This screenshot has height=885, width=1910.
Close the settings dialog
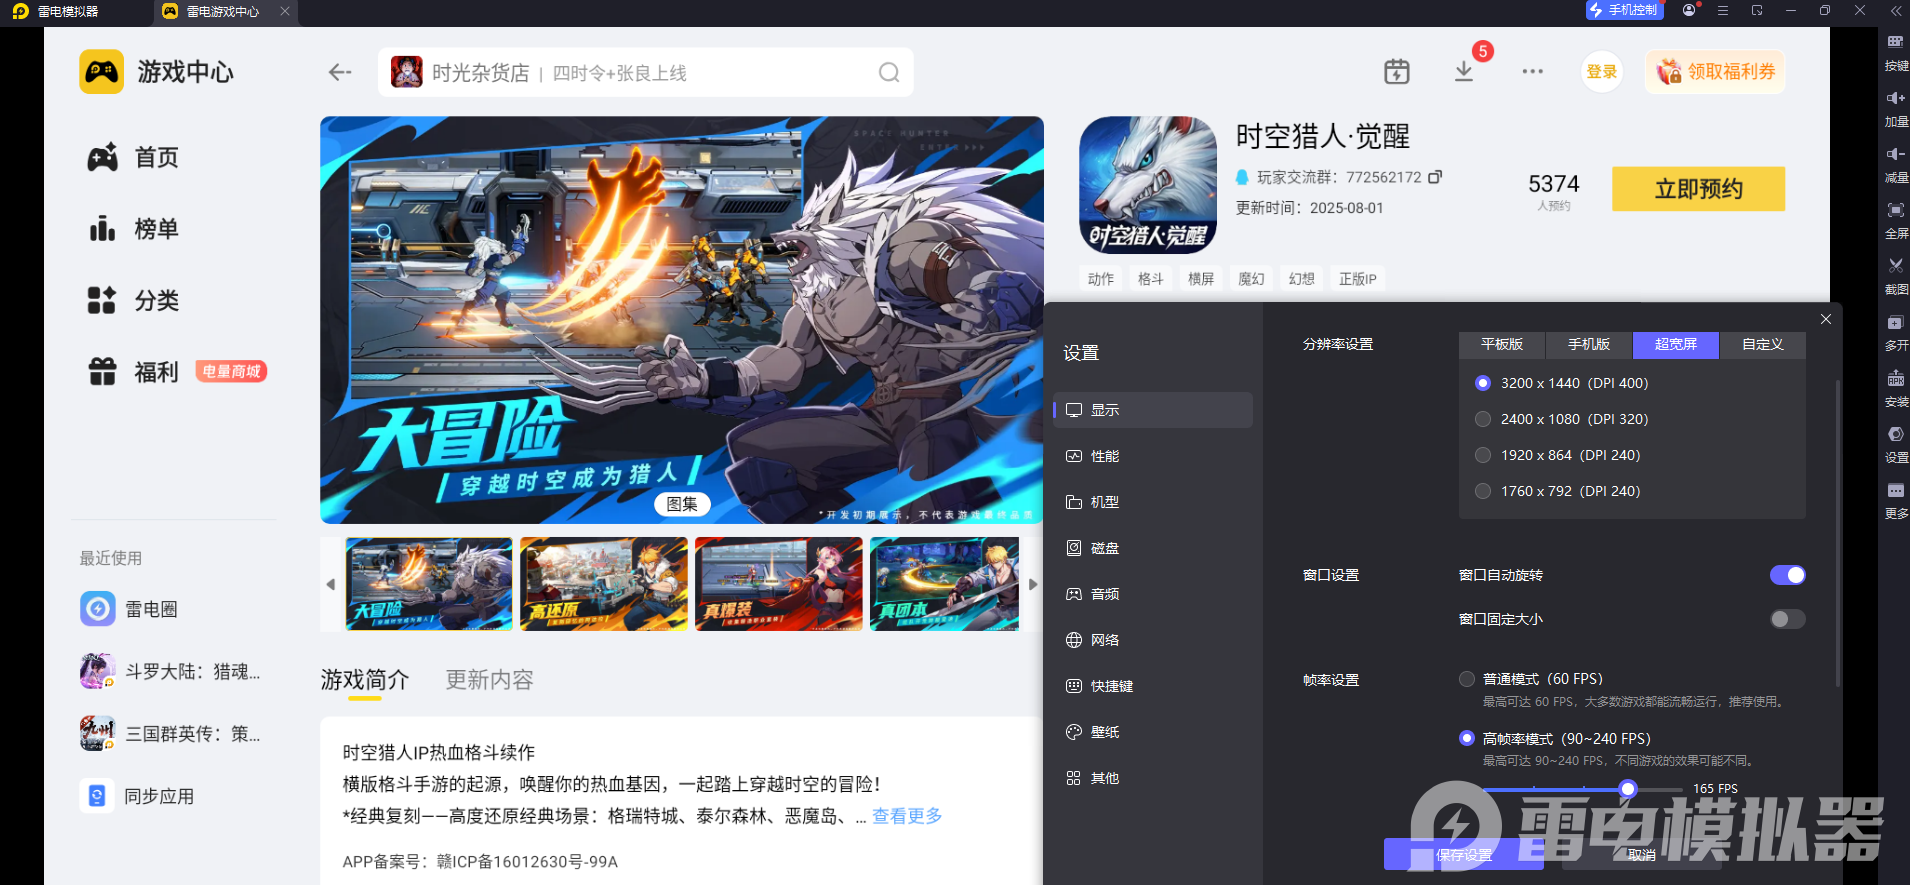pos(1826,319)
